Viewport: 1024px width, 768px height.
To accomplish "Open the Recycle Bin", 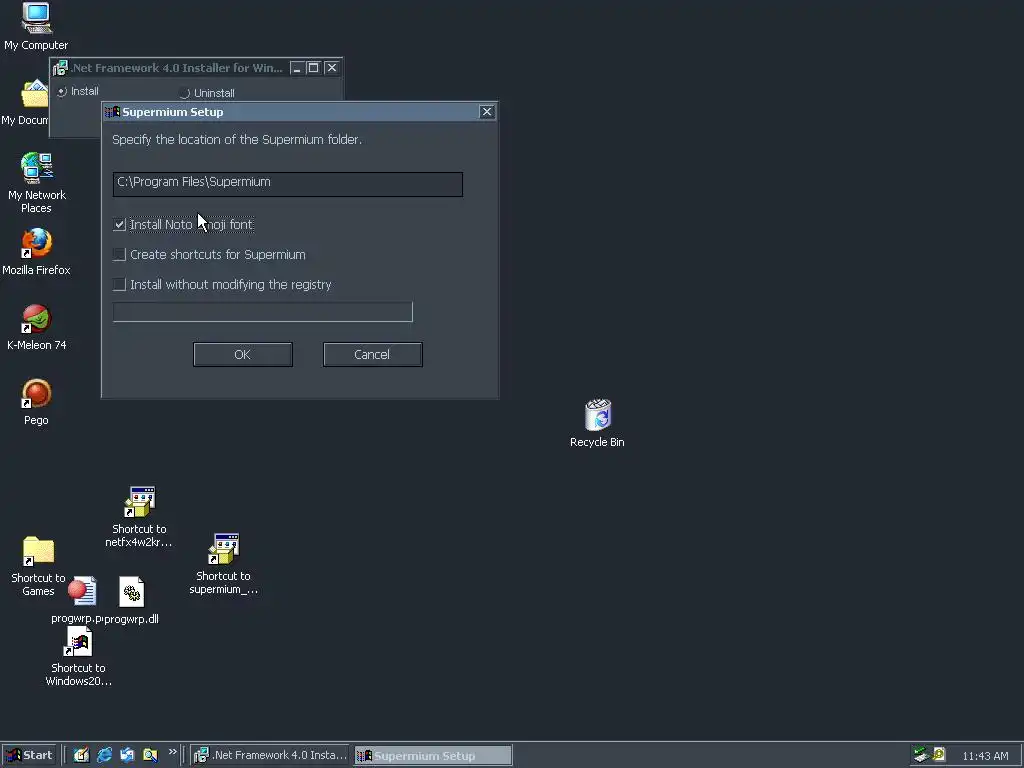I will point(598,415).
